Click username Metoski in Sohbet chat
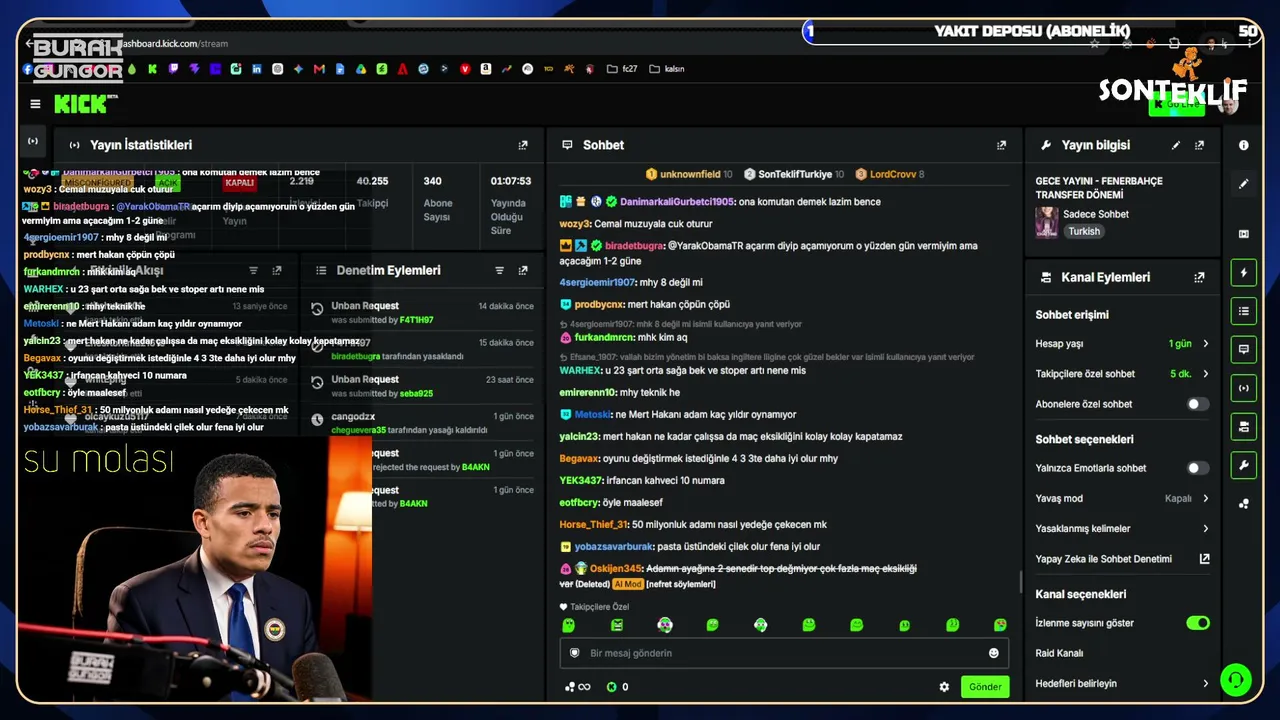1280x720 pixels. pos(592,414)
